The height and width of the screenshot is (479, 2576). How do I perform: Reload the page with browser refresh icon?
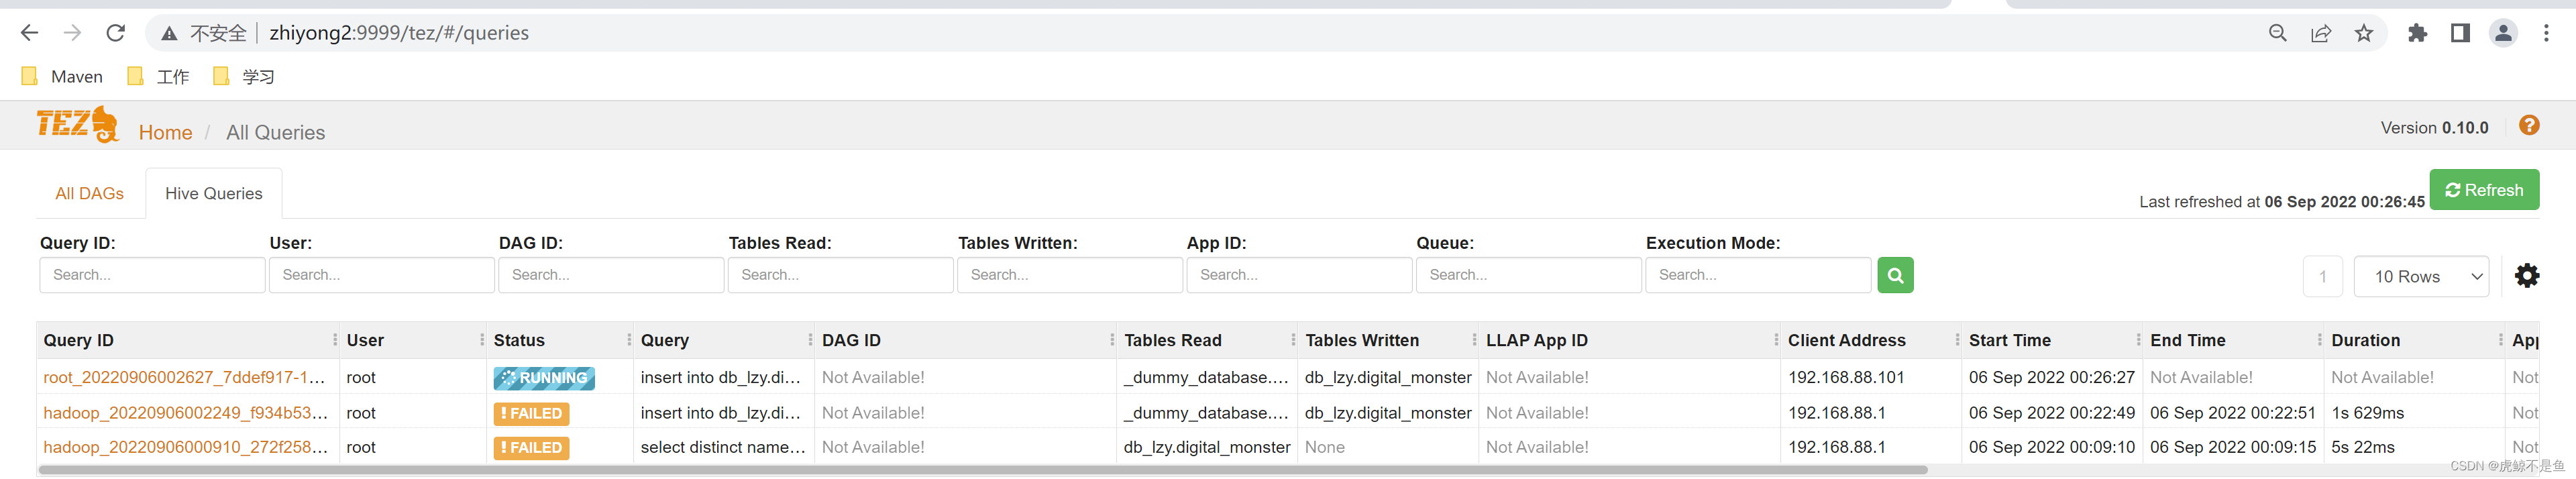116,33
